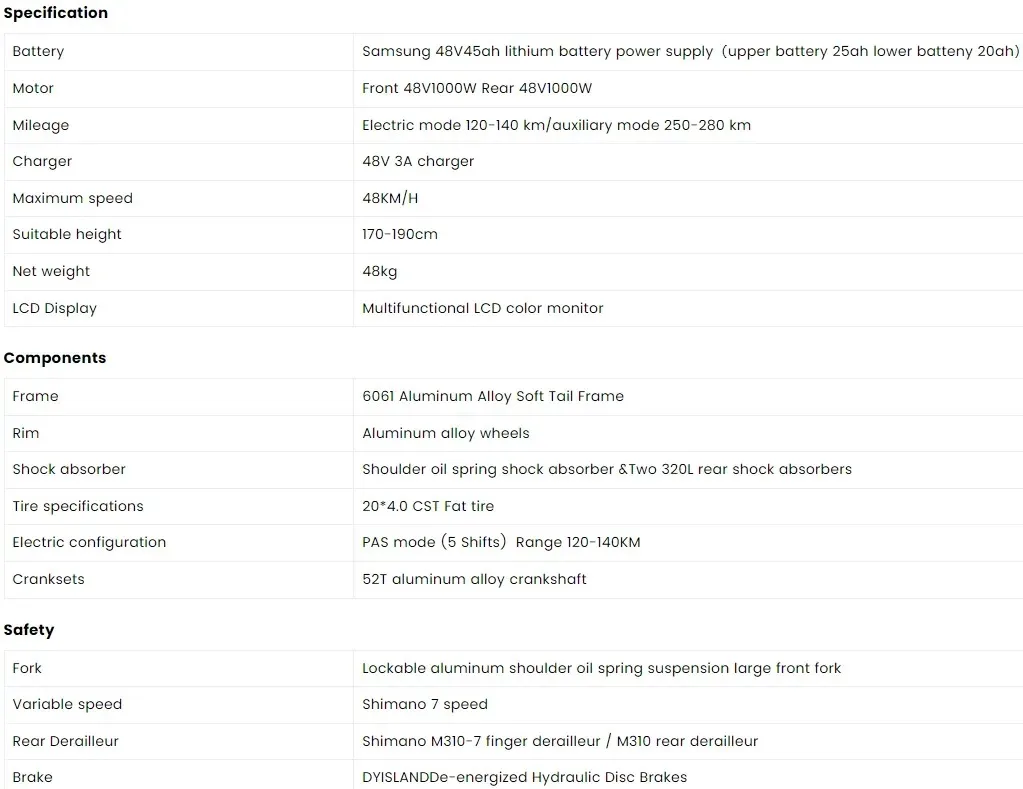Screen dimensions: 1023x789
Task: Select the PAS mode range value
Action: [501, 542]
